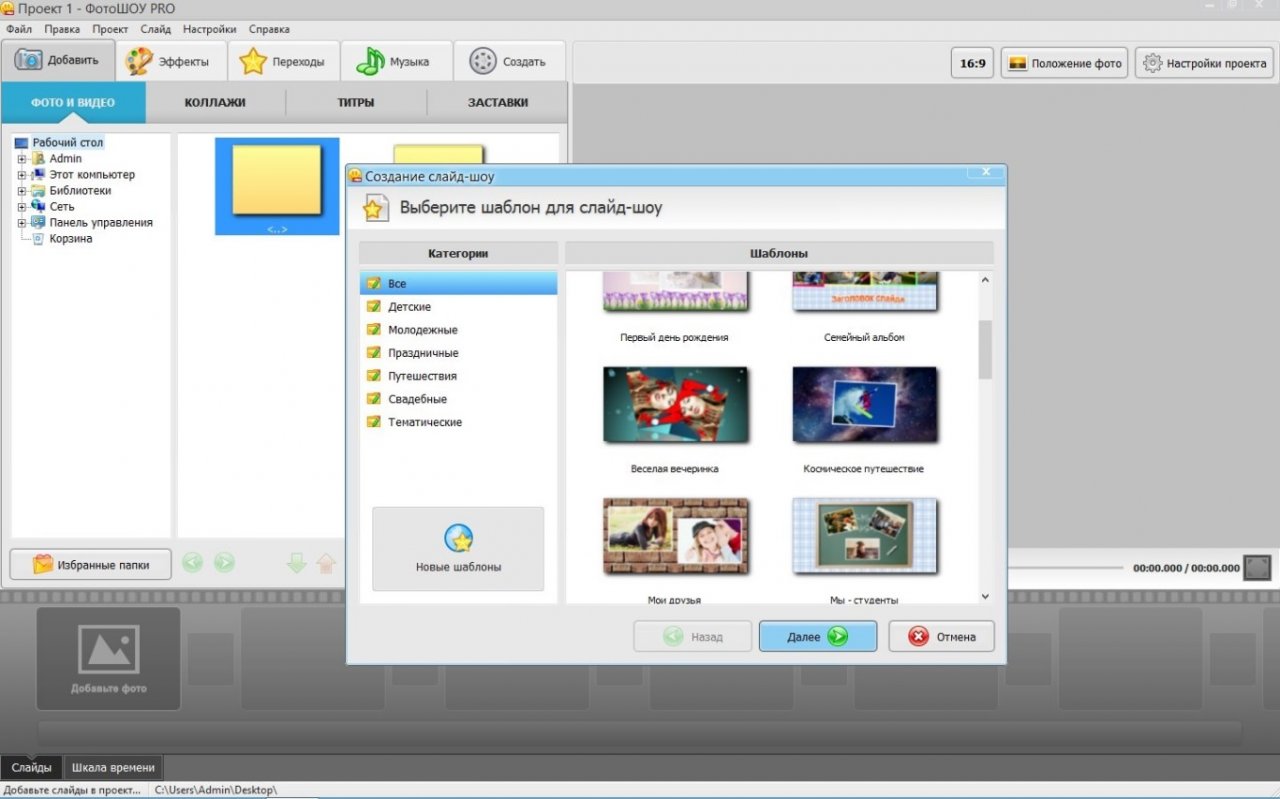Expand Этот компьютер tree node

pyautogui.click(x=22, y=175)
